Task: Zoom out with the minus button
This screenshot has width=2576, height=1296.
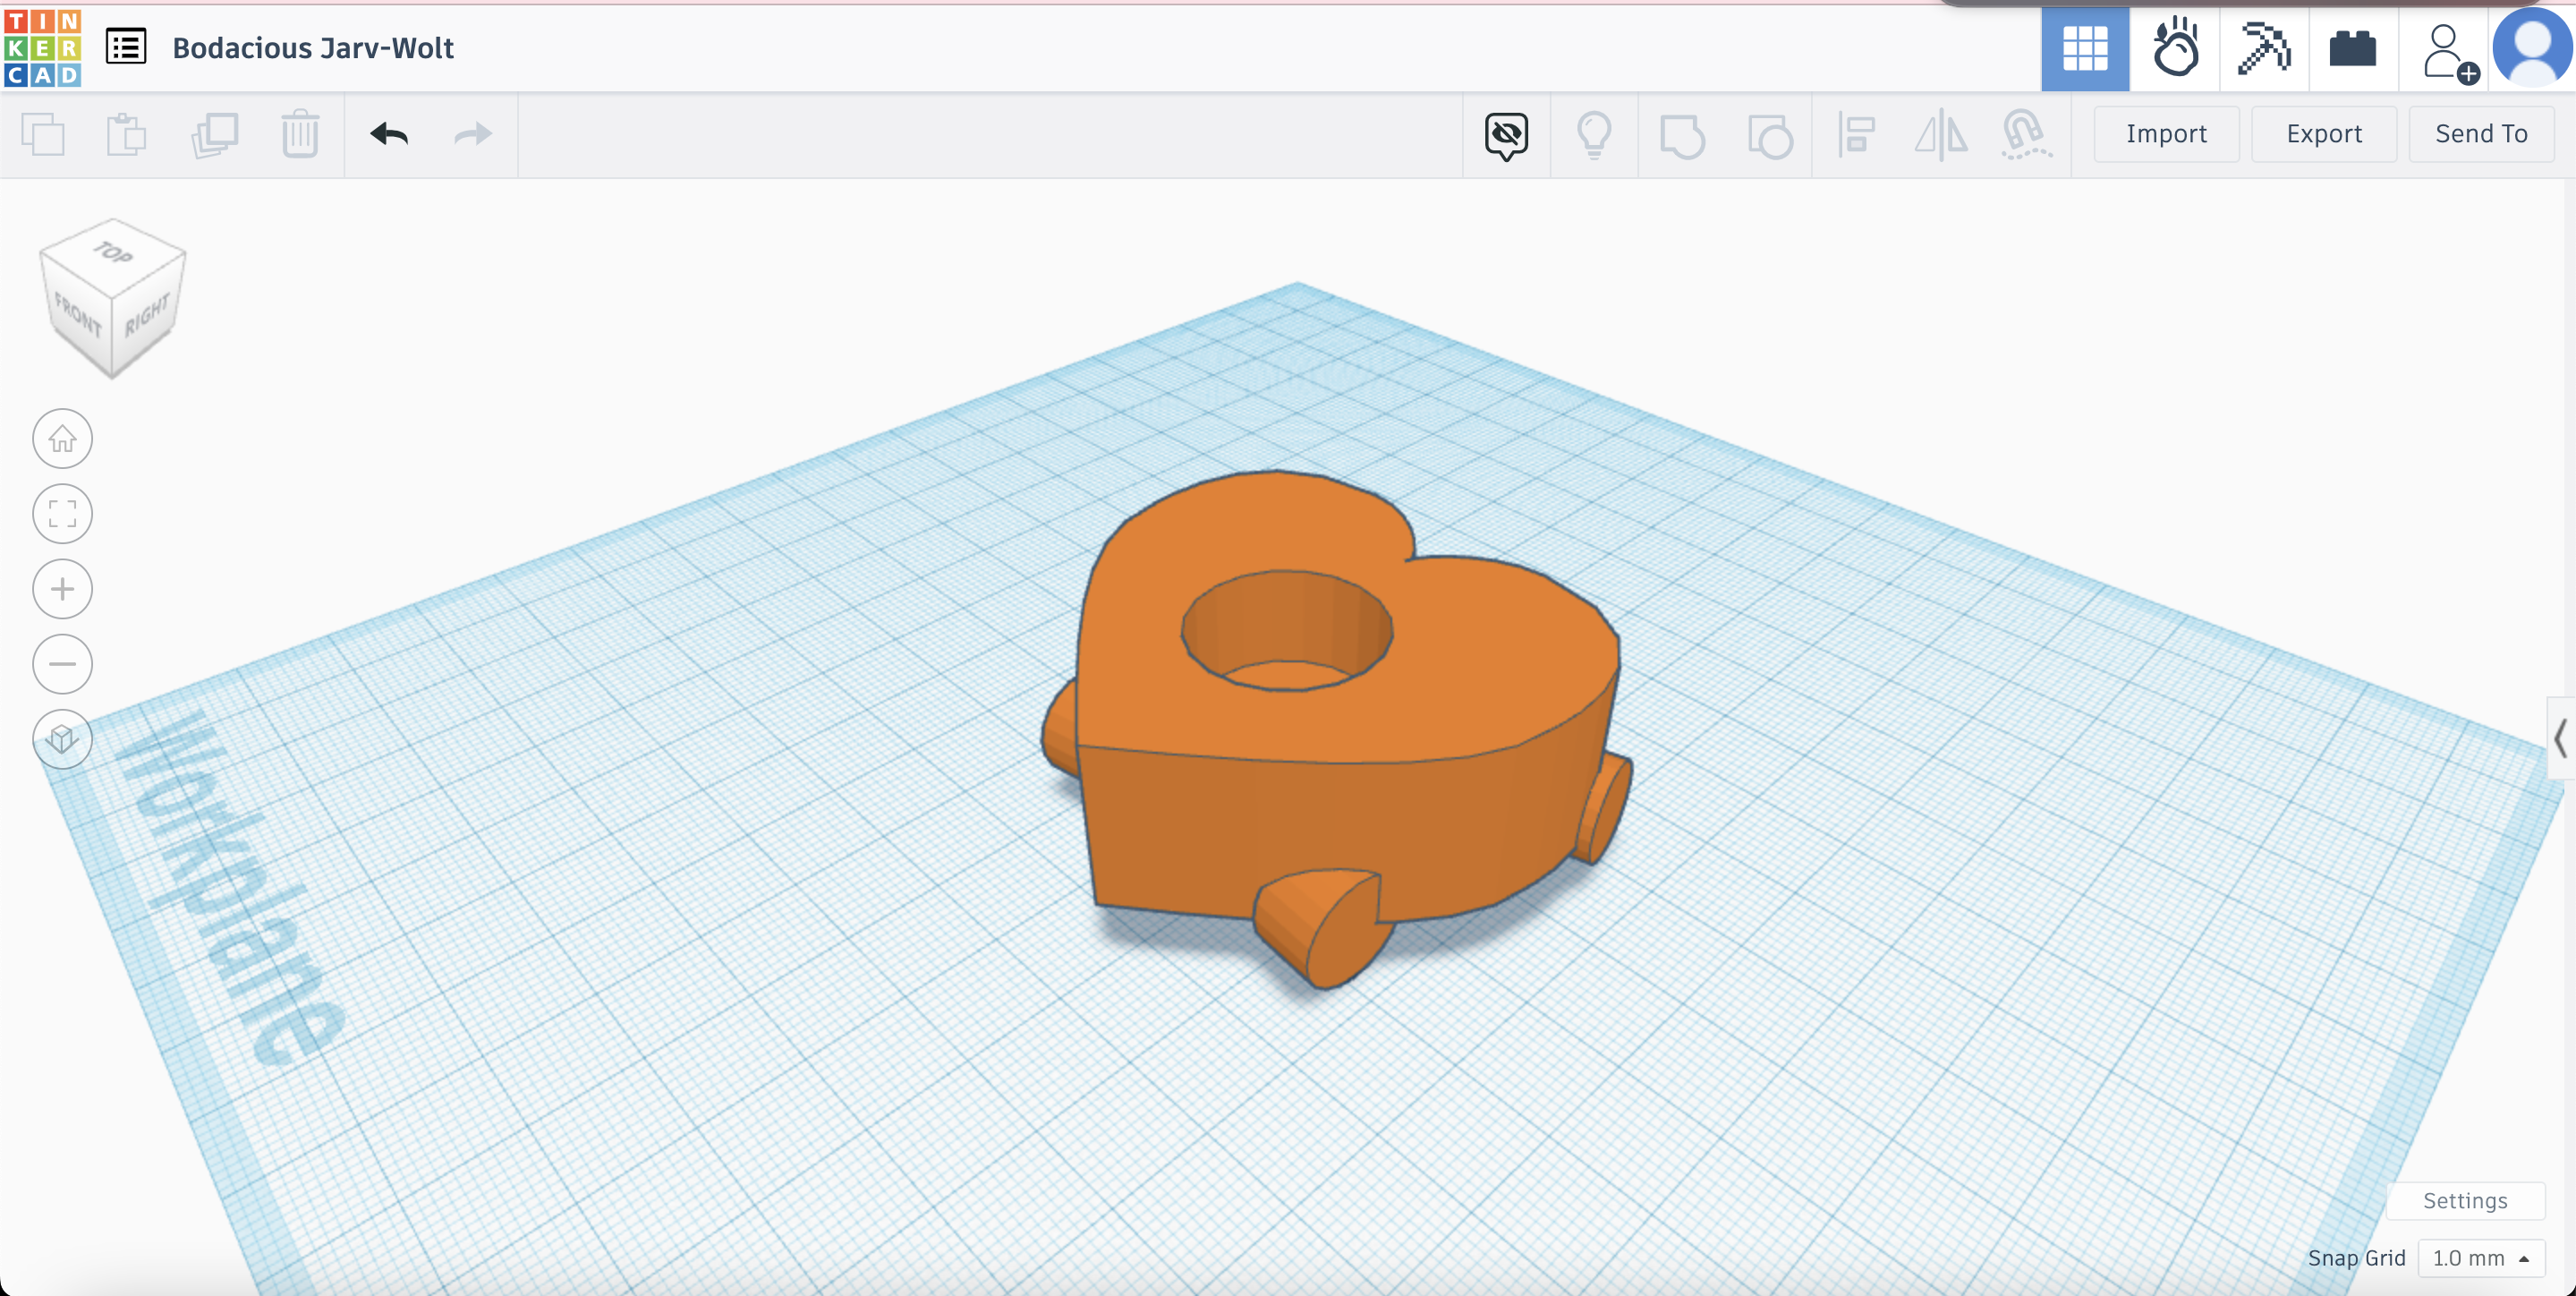Action: (62, 664)
